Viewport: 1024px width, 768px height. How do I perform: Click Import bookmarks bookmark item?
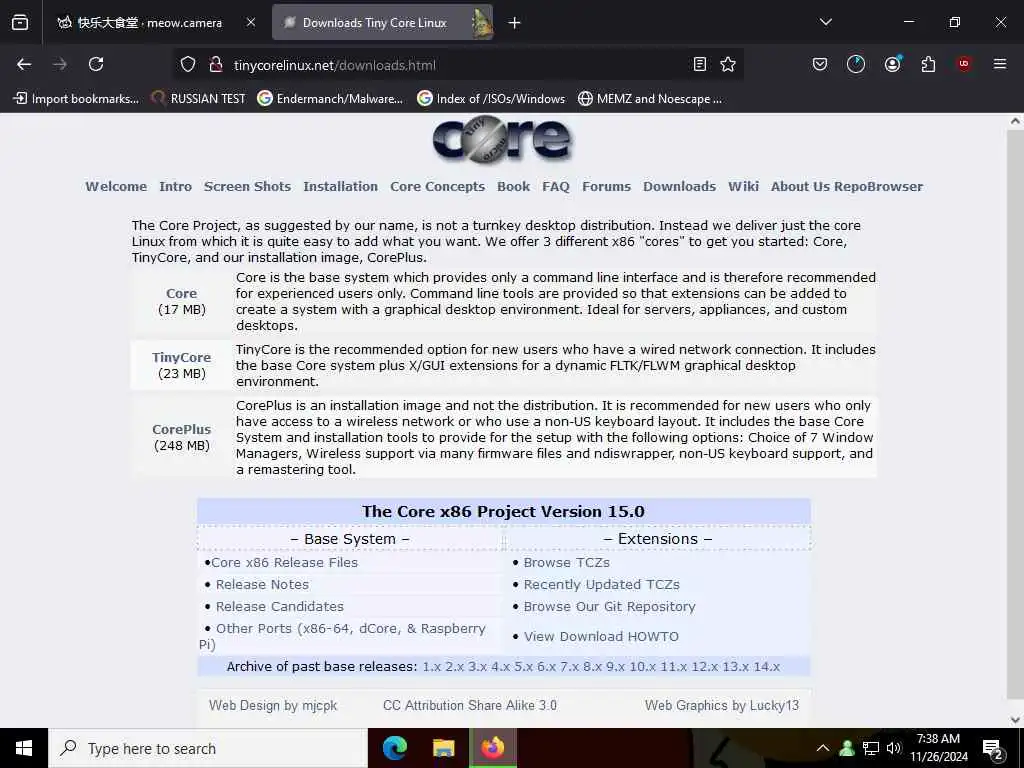tap(76, 99)
